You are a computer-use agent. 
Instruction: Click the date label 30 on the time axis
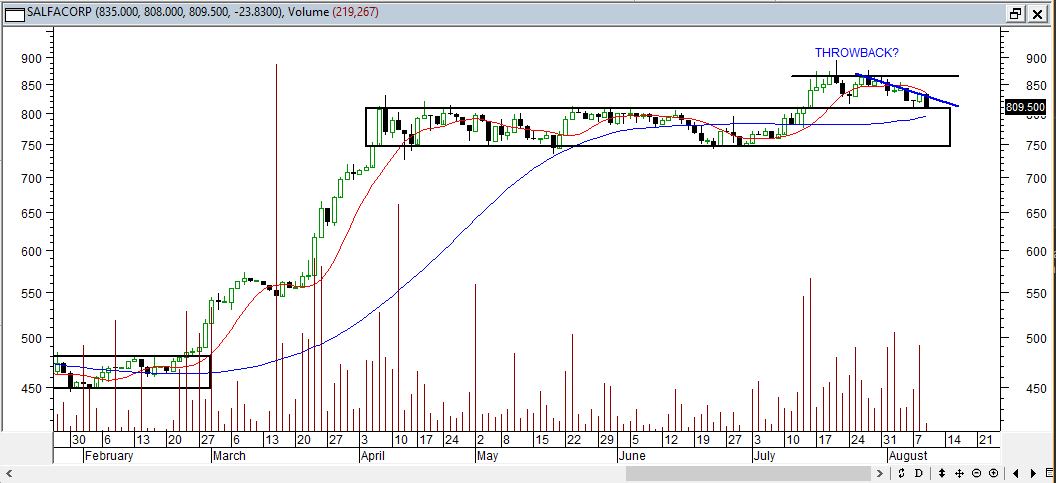[x=79, y=439]
